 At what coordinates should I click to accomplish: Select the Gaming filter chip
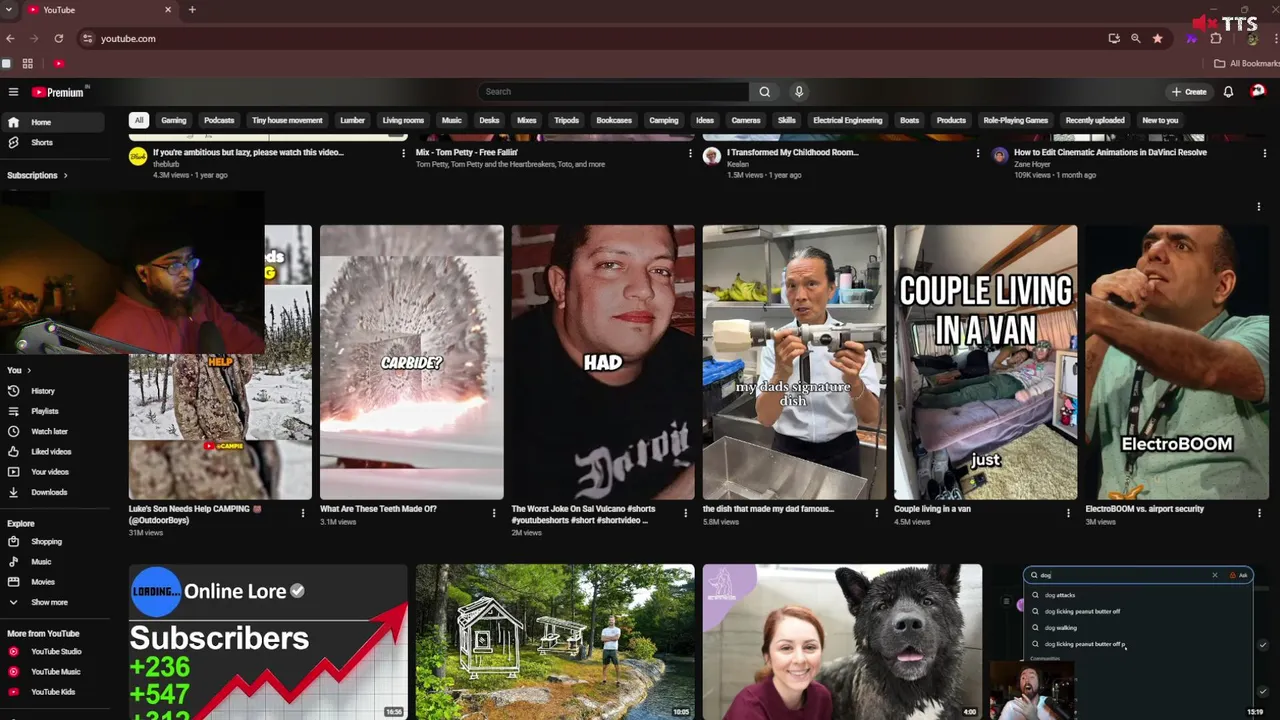[x=174, y=120]
